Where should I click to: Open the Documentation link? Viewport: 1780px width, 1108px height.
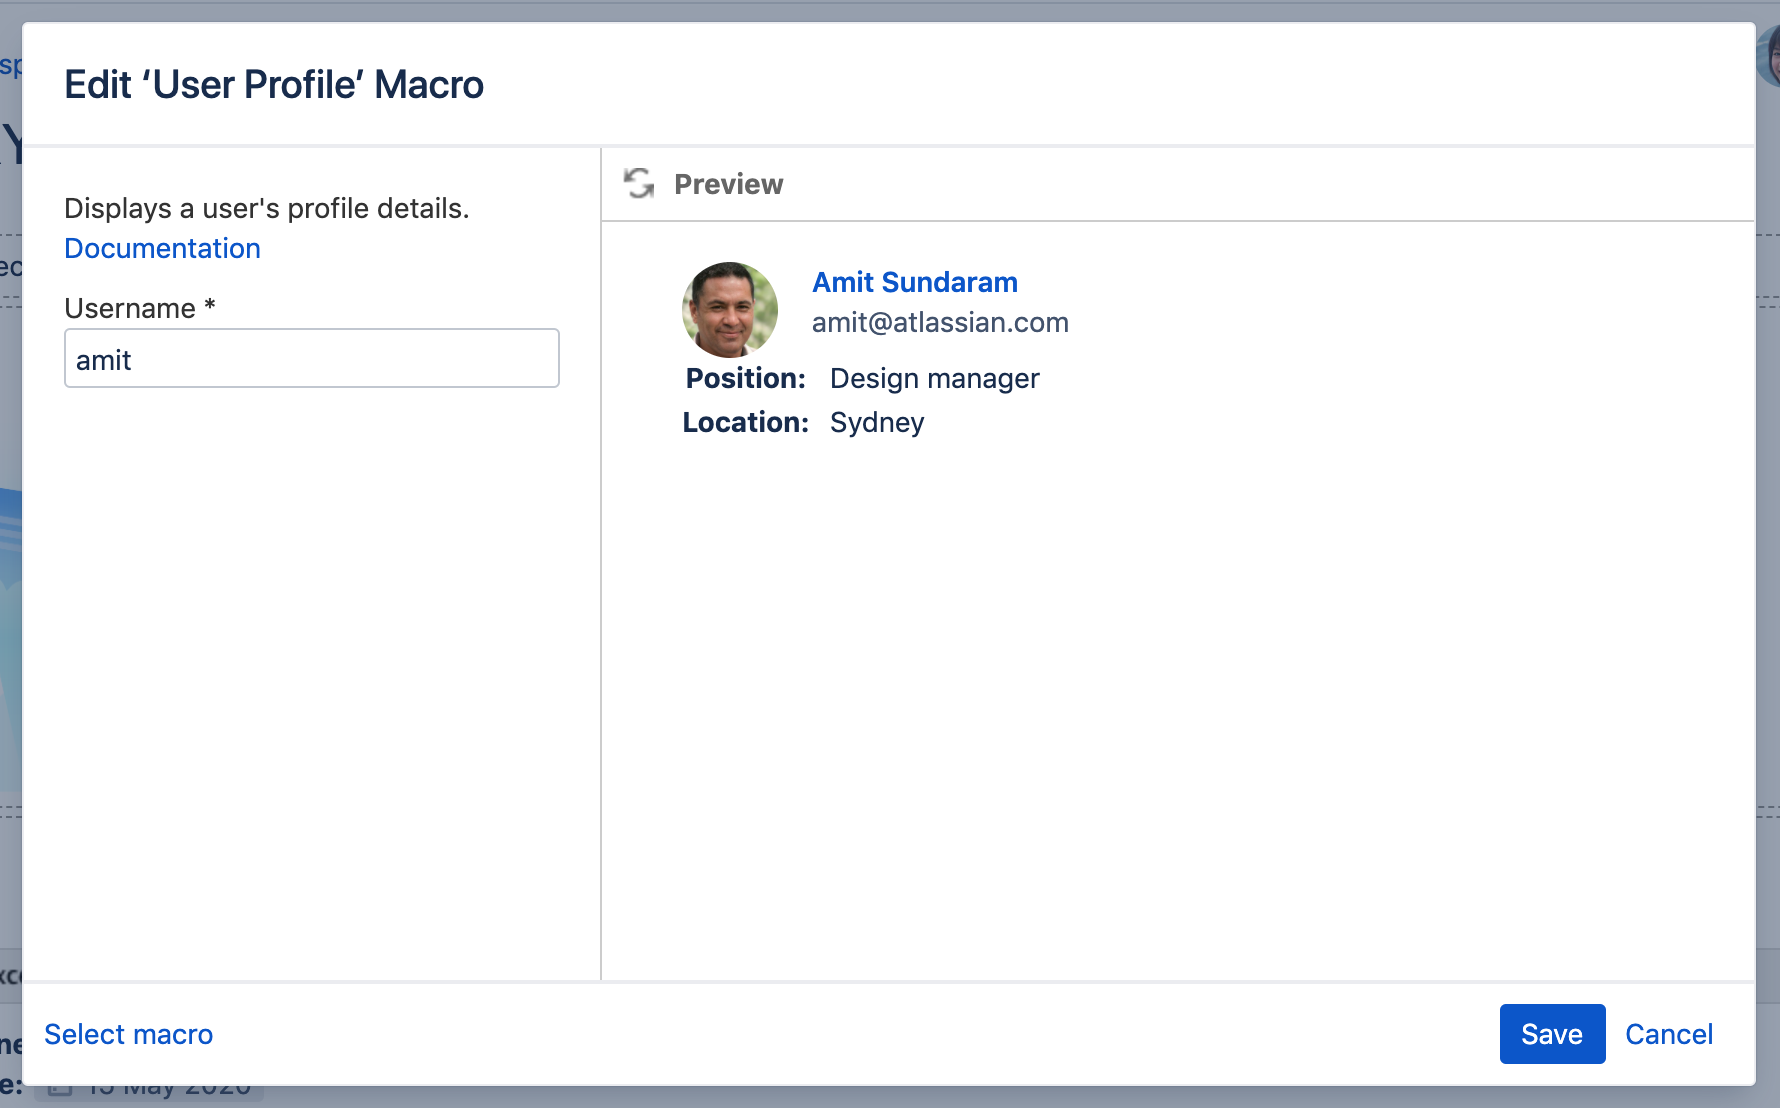pos(162,248)
